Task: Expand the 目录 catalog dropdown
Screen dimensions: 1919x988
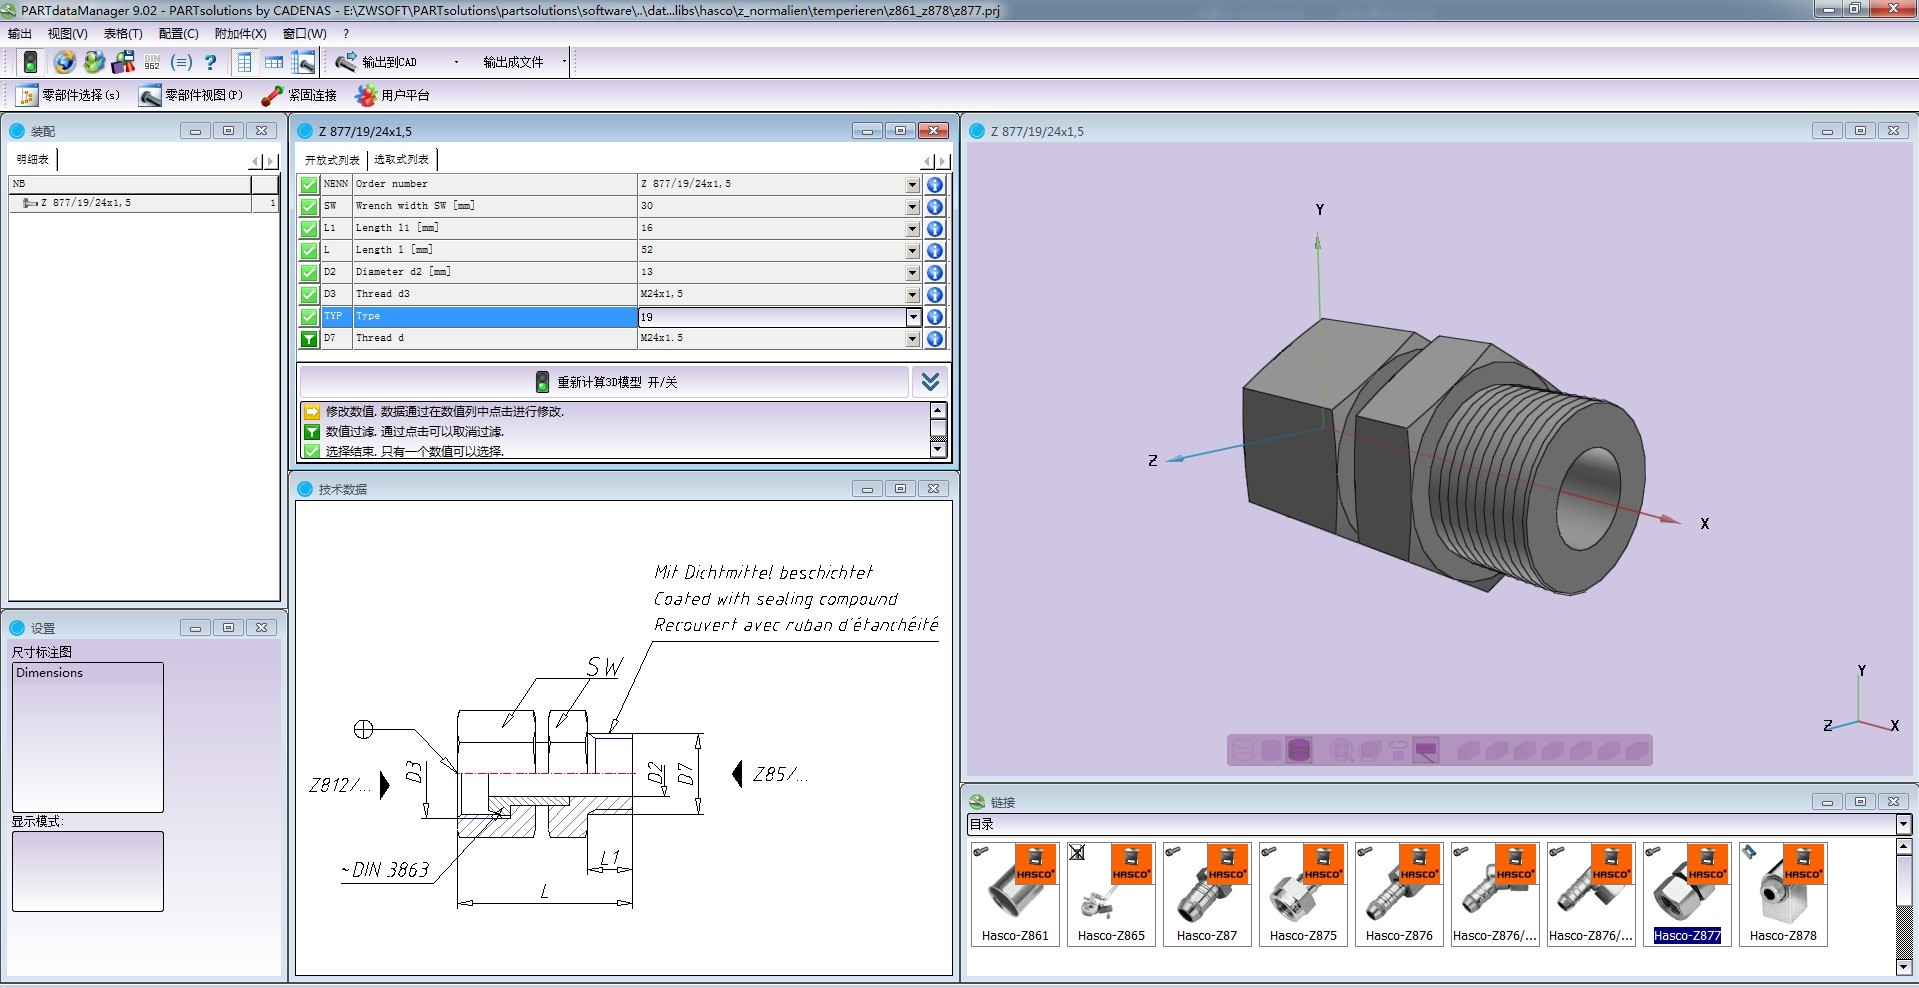Action: click(x=1903, y=824)
